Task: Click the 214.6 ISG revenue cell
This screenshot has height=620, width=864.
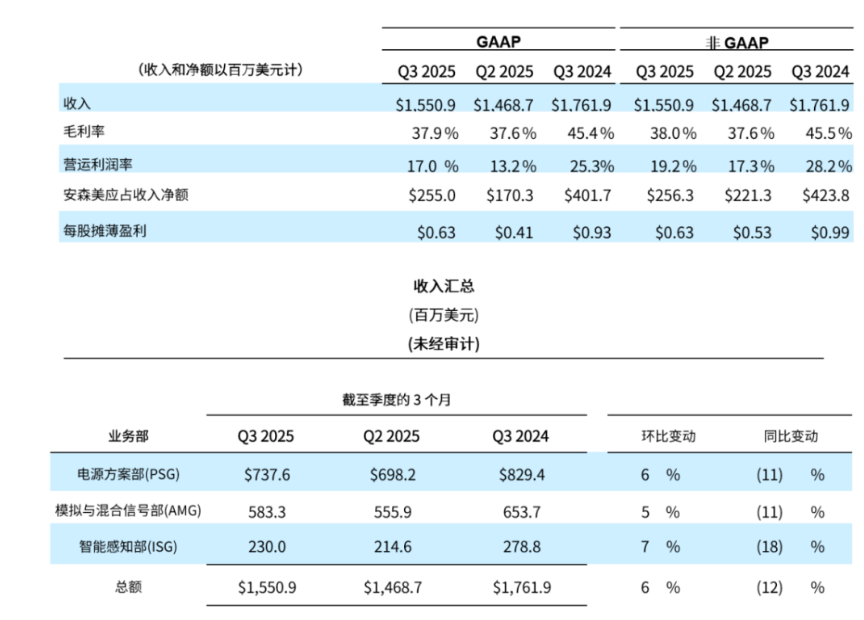Action: point(392,547)
